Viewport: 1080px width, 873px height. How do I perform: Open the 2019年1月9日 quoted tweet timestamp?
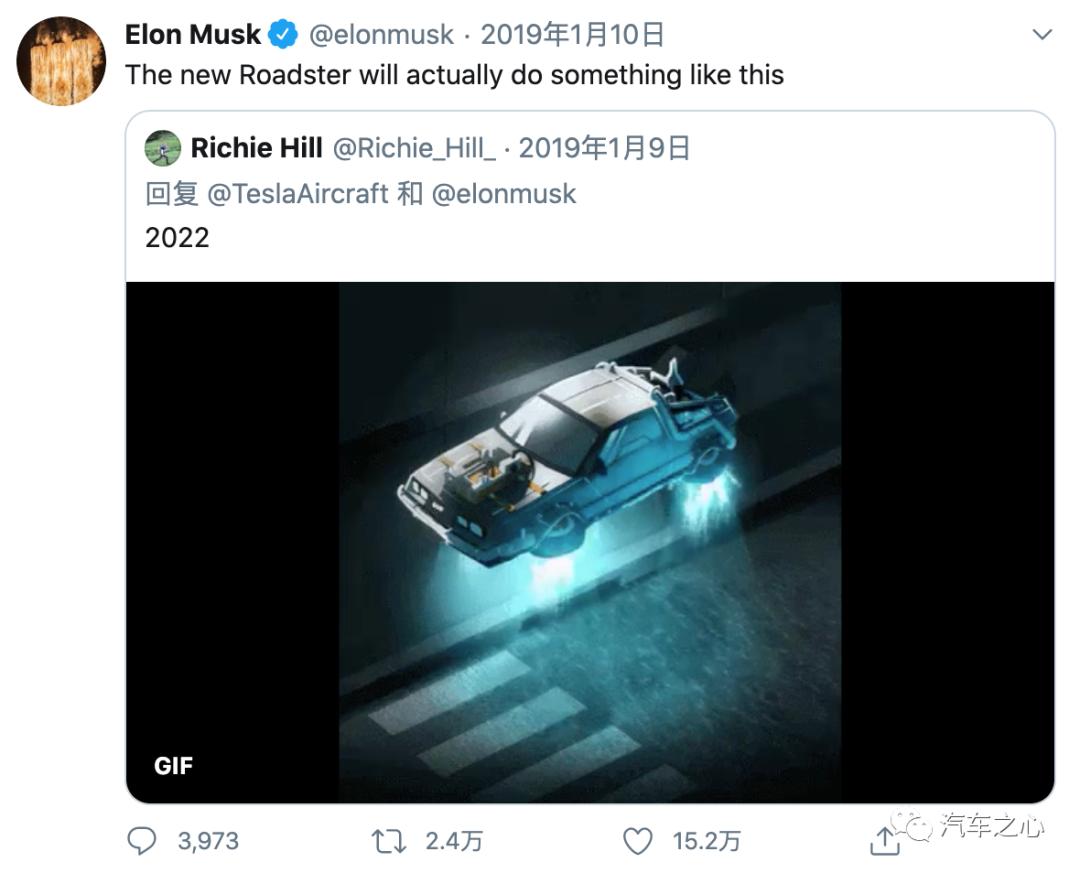(x=604, y=149)
